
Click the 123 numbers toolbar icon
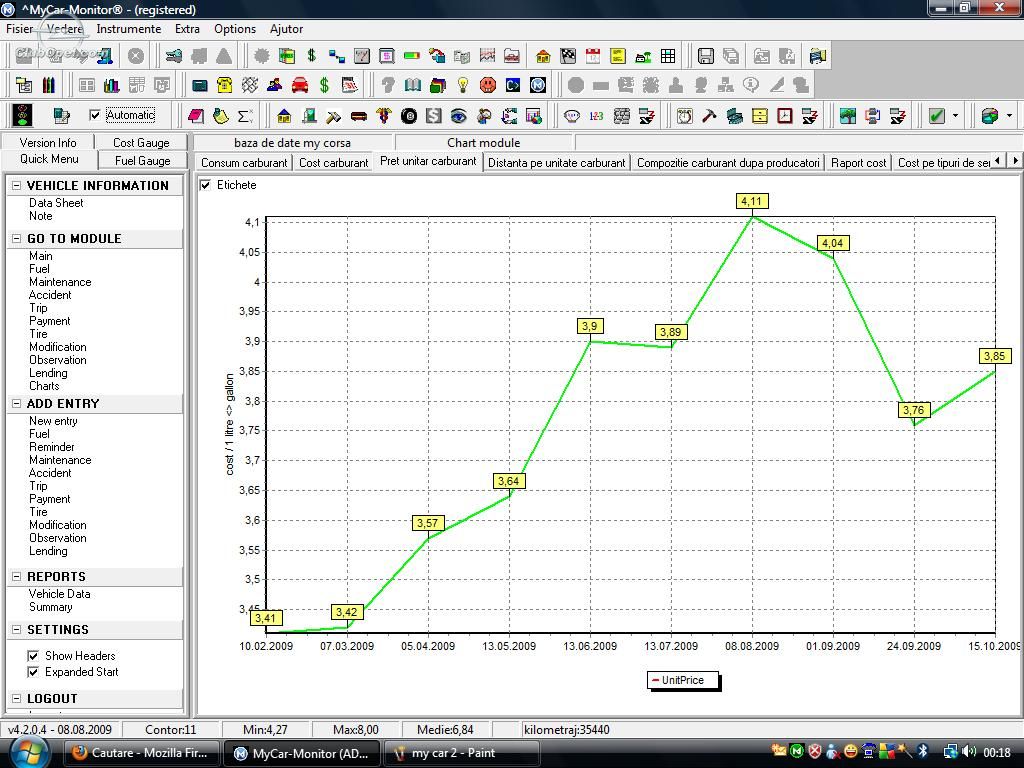pyautogui.click(x=596, y=116)
